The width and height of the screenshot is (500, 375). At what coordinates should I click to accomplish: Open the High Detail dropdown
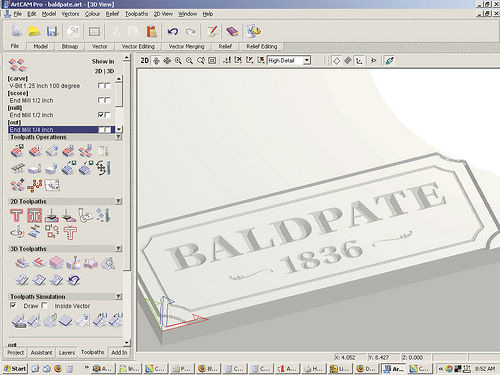pyautogui.click(x=307, y=60)
